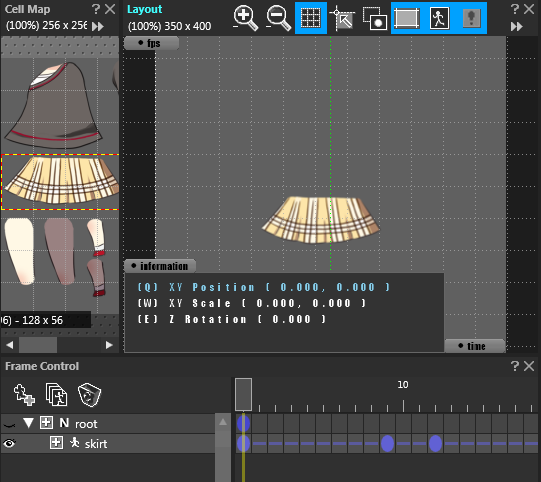541x482 pixels.
Task: Click the timeline playhead marker
Action: pos(243,394)
